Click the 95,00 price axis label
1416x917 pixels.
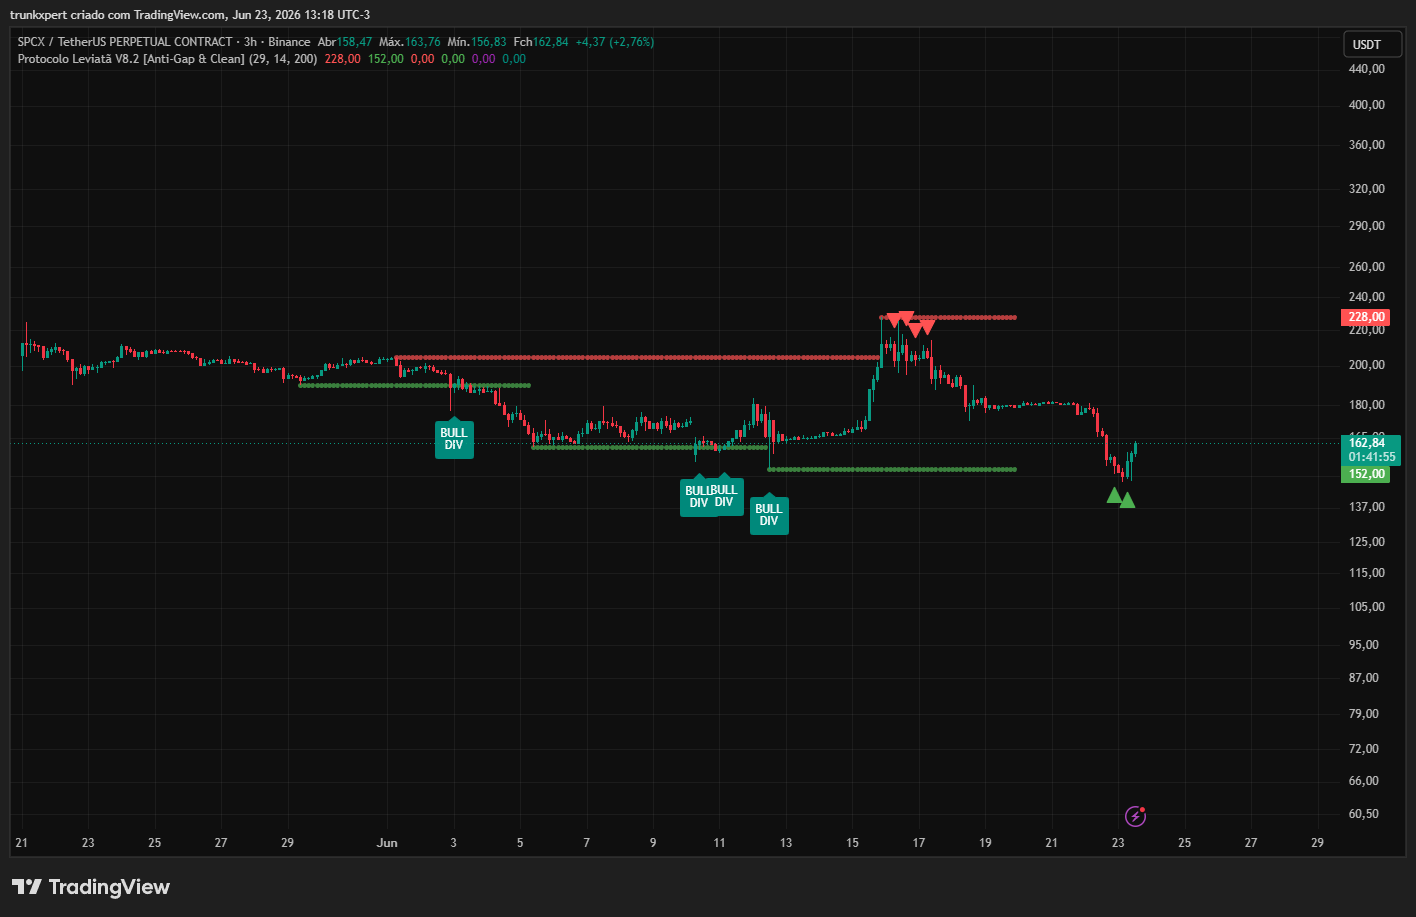click(x=1366, y=645)
